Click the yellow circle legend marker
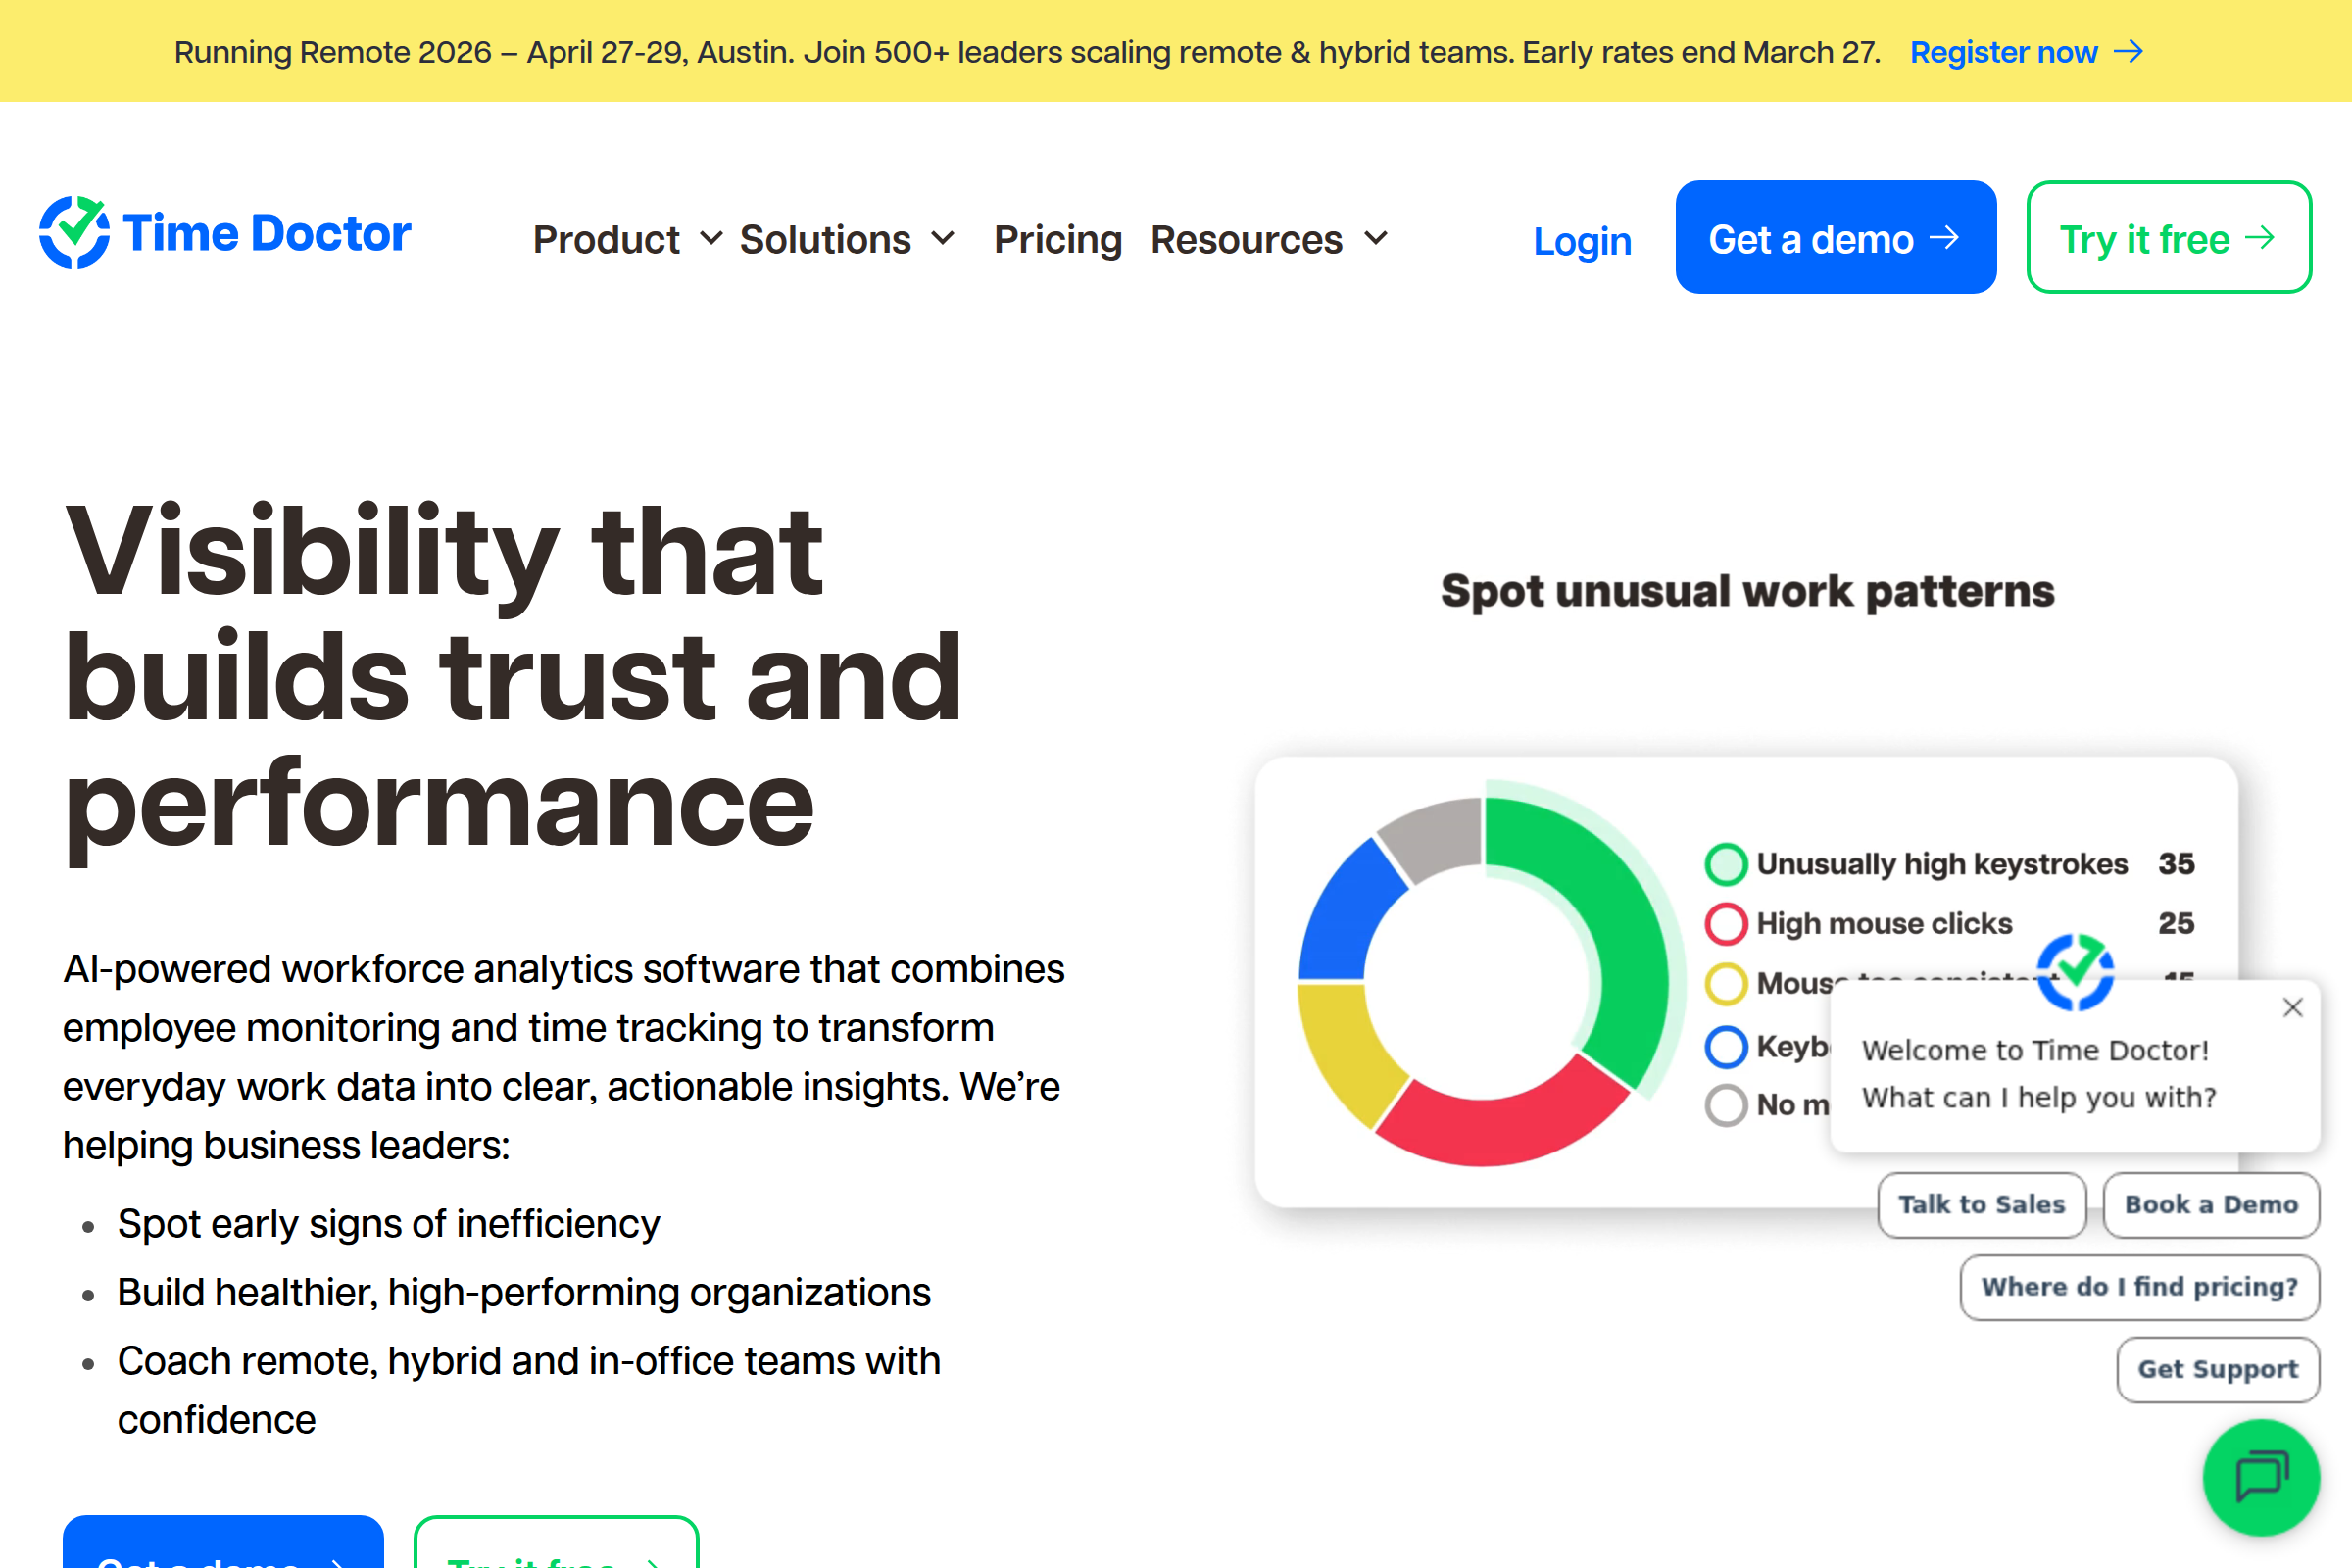The height and width of the screenshot is (1568, 2352). [x=1726, y=983]
